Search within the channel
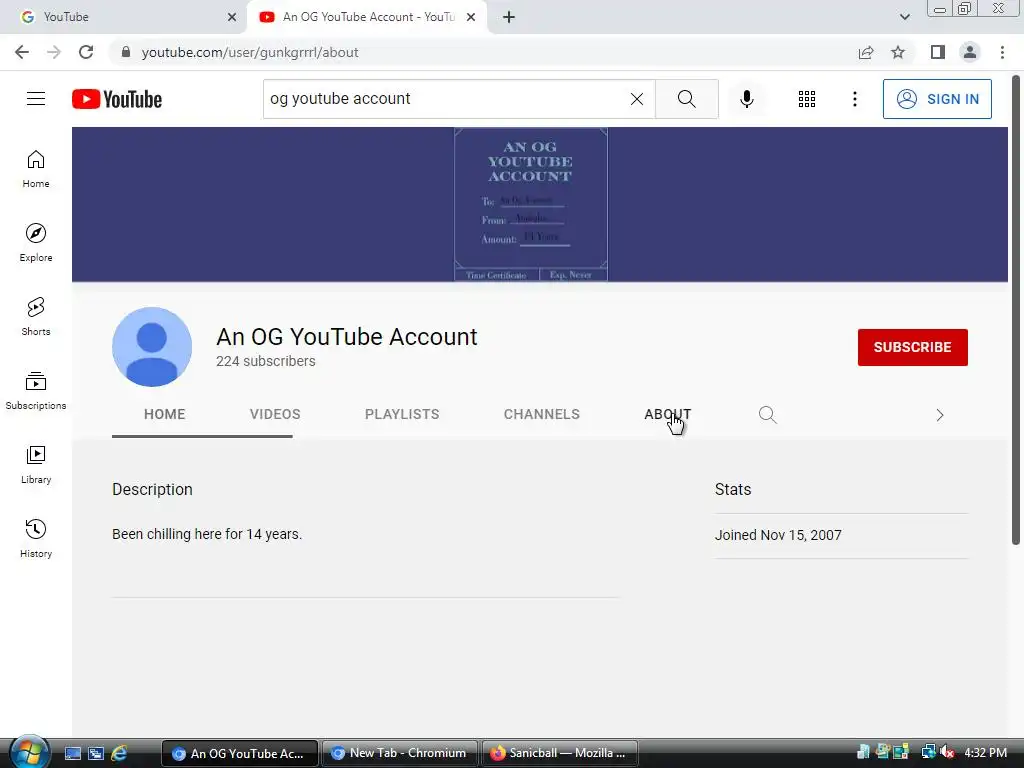This screenshot has width=1024, height=768. (x=767, y=415)
